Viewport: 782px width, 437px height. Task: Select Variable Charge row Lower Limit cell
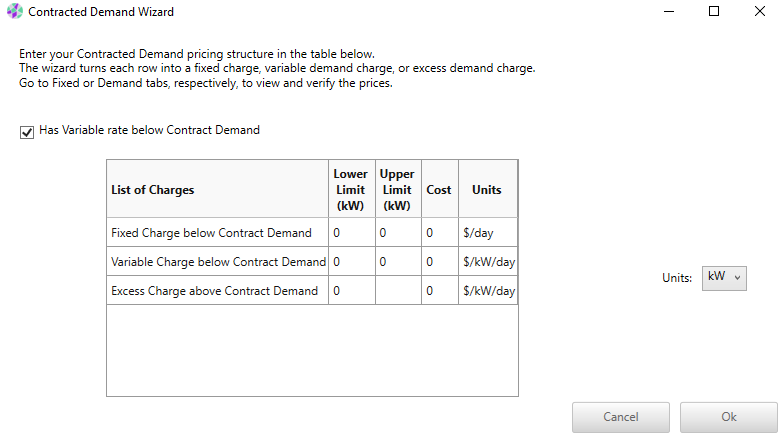click(351, 262)
